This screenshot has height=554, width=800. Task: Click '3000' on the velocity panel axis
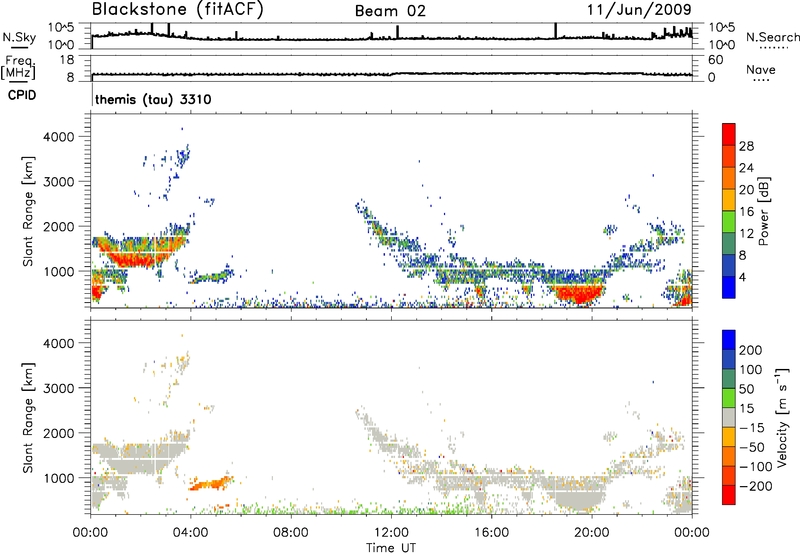59,388
